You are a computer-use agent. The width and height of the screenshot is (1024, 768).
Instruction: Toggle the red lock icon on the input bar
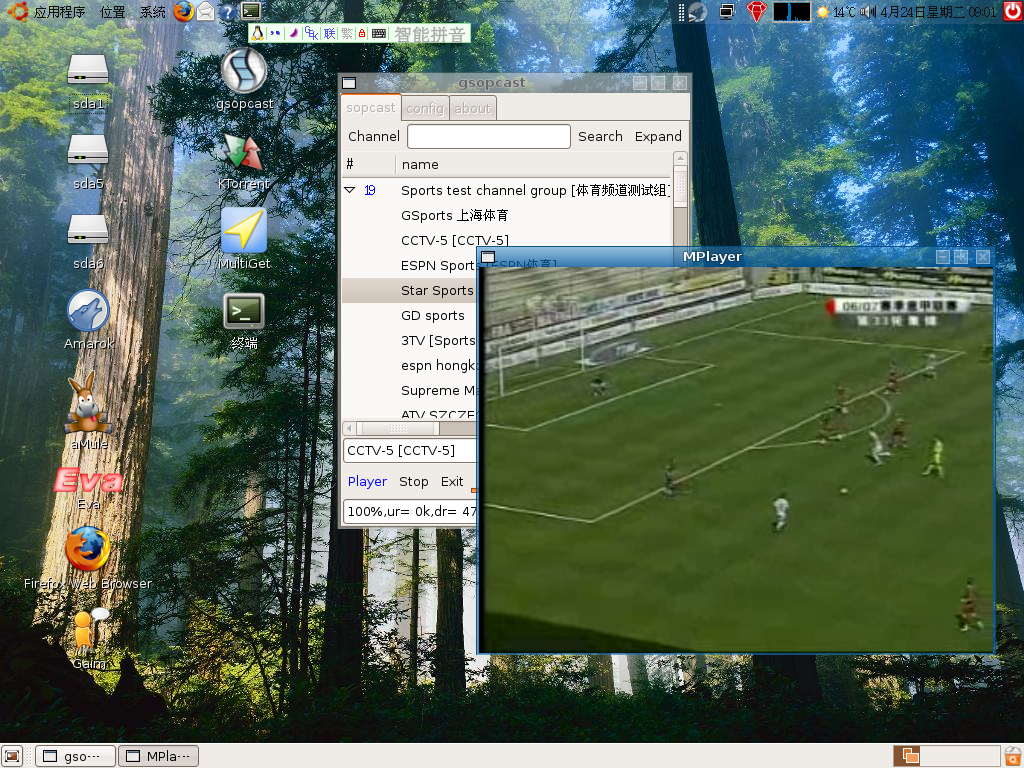click(362, 33)
